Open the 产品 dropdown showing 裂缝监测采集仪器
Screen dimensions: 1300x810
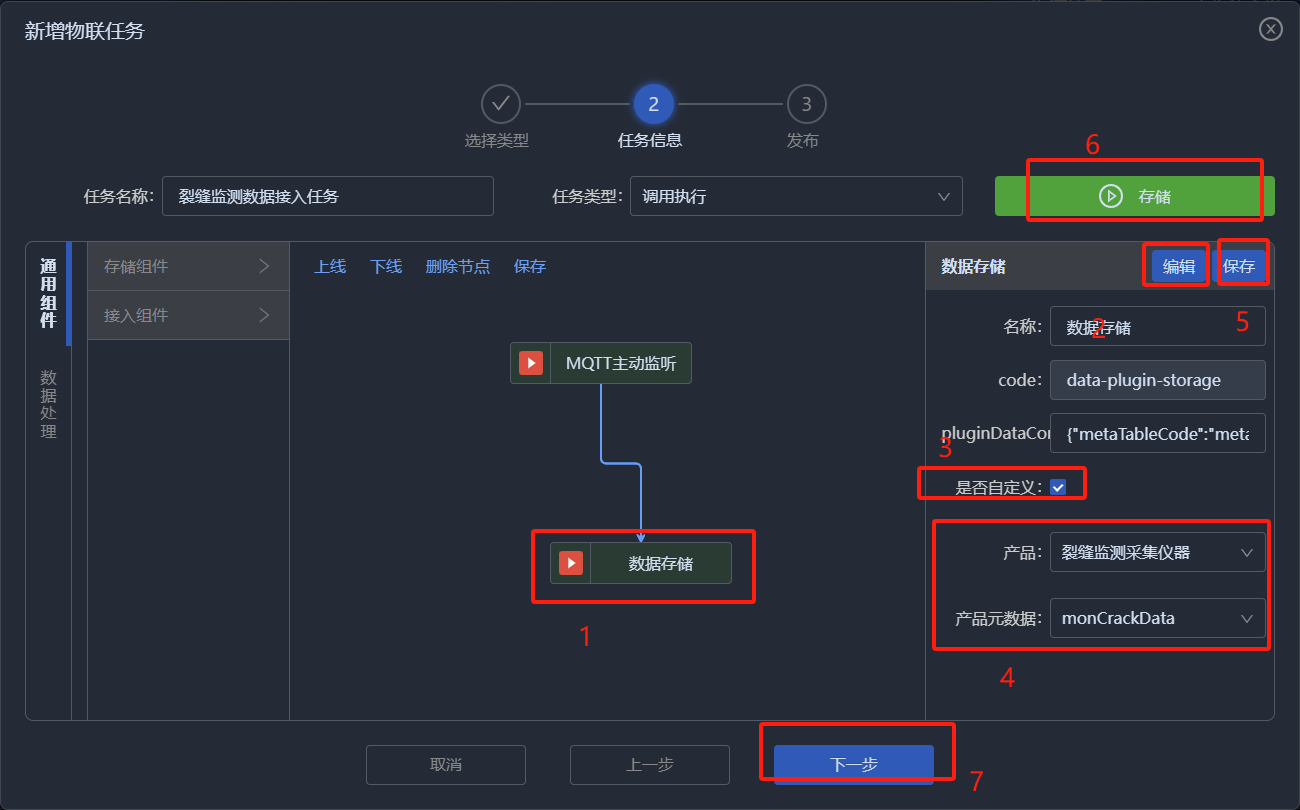click(1157, 552)
